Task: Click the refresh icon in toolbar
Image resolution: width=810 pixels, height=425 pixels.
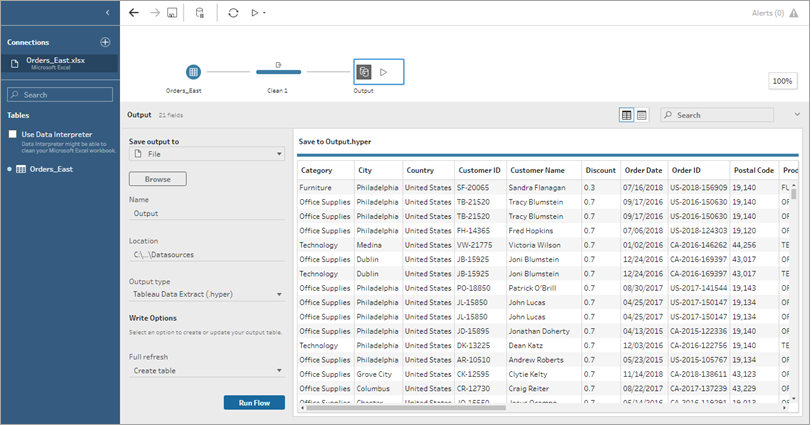Action: point(233,13)
